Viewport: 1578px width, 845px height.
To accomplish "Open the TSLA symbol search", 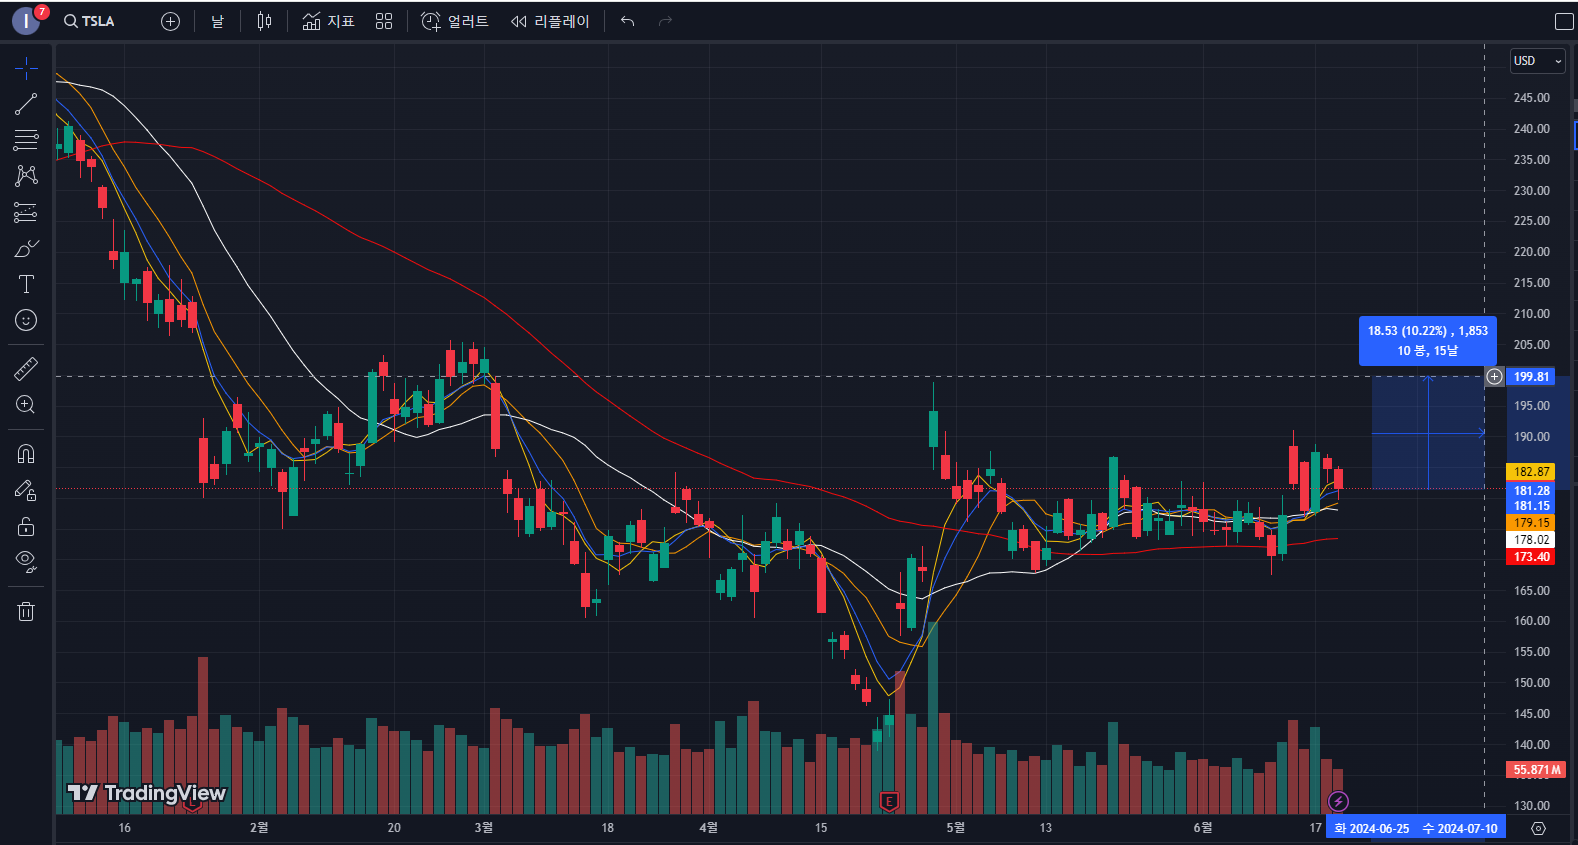I will (90, 21).
